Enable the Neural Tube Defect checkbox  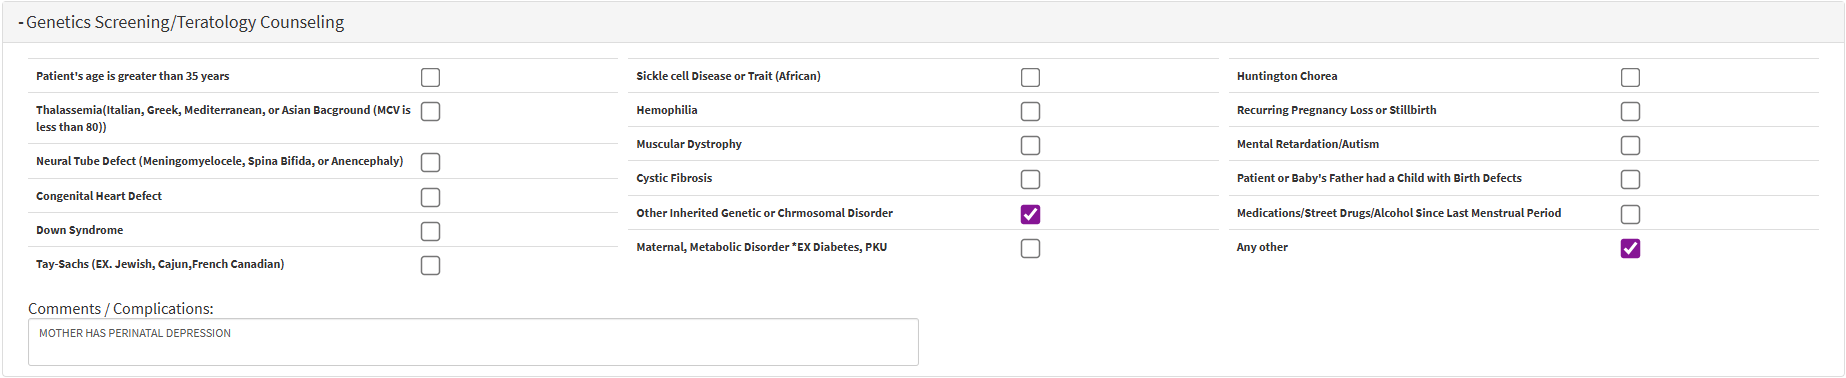430,162
